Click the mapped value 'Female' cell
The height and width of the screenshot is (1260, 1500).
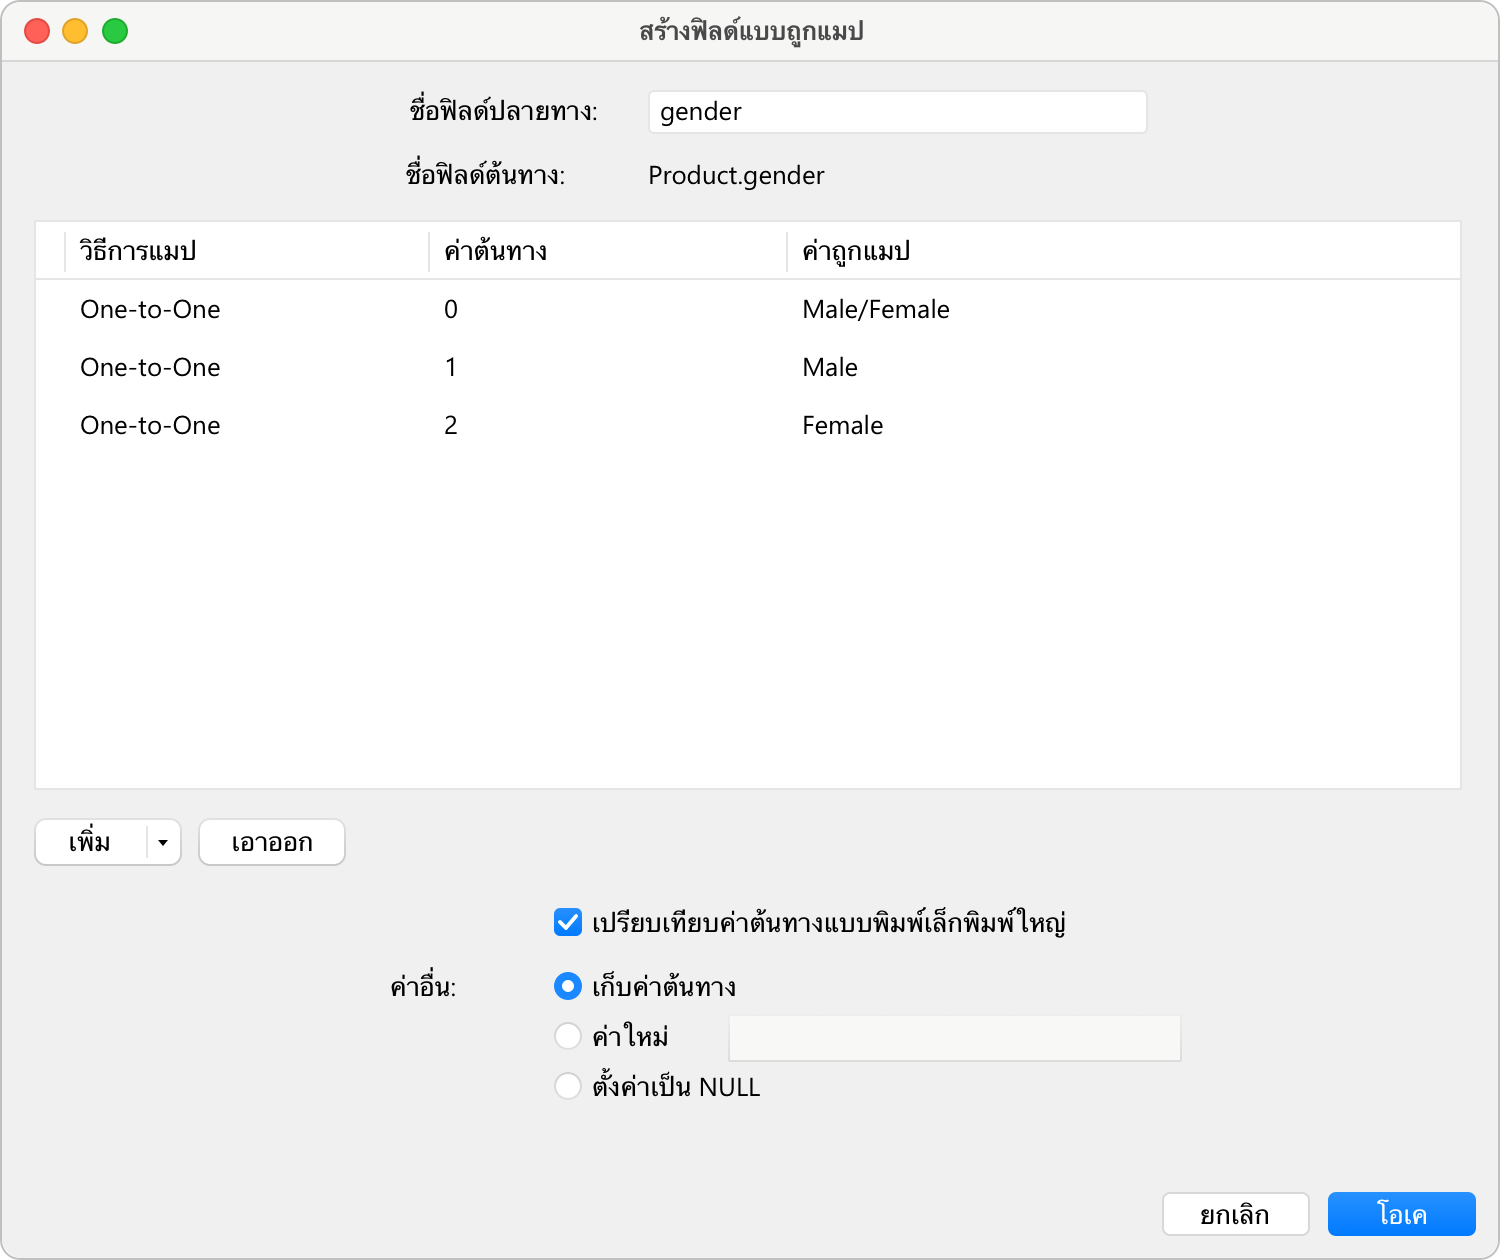842,426
